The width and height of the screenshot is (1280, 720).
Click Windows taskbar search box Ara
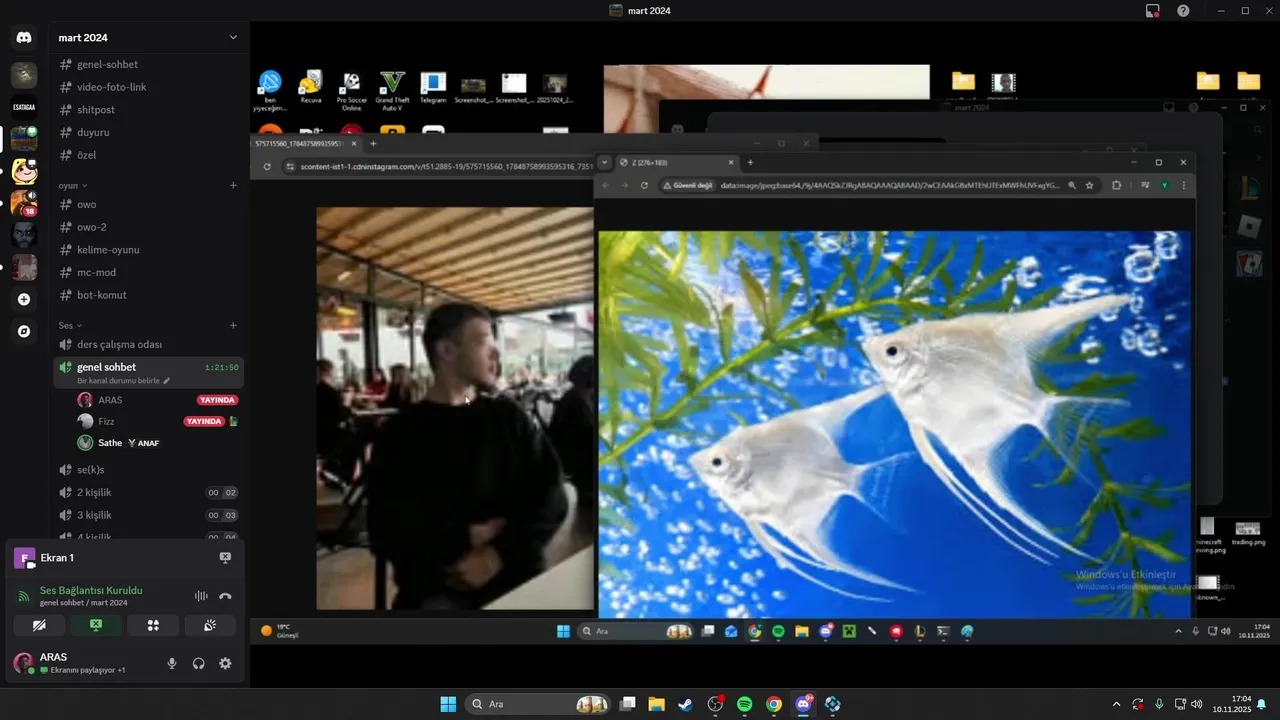pyautogui.click(x=539, y=704)
